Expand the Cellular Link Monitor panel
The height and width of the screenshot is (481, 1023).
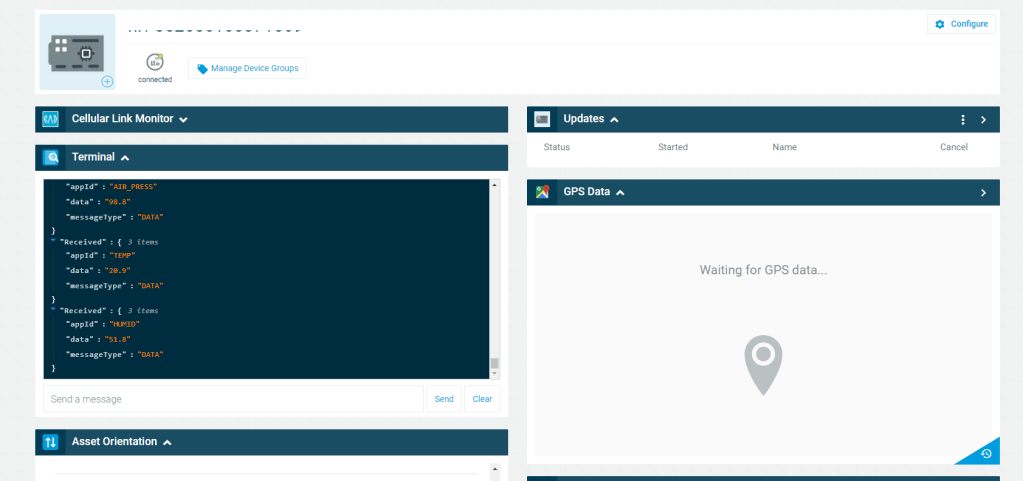click(183, 119)
